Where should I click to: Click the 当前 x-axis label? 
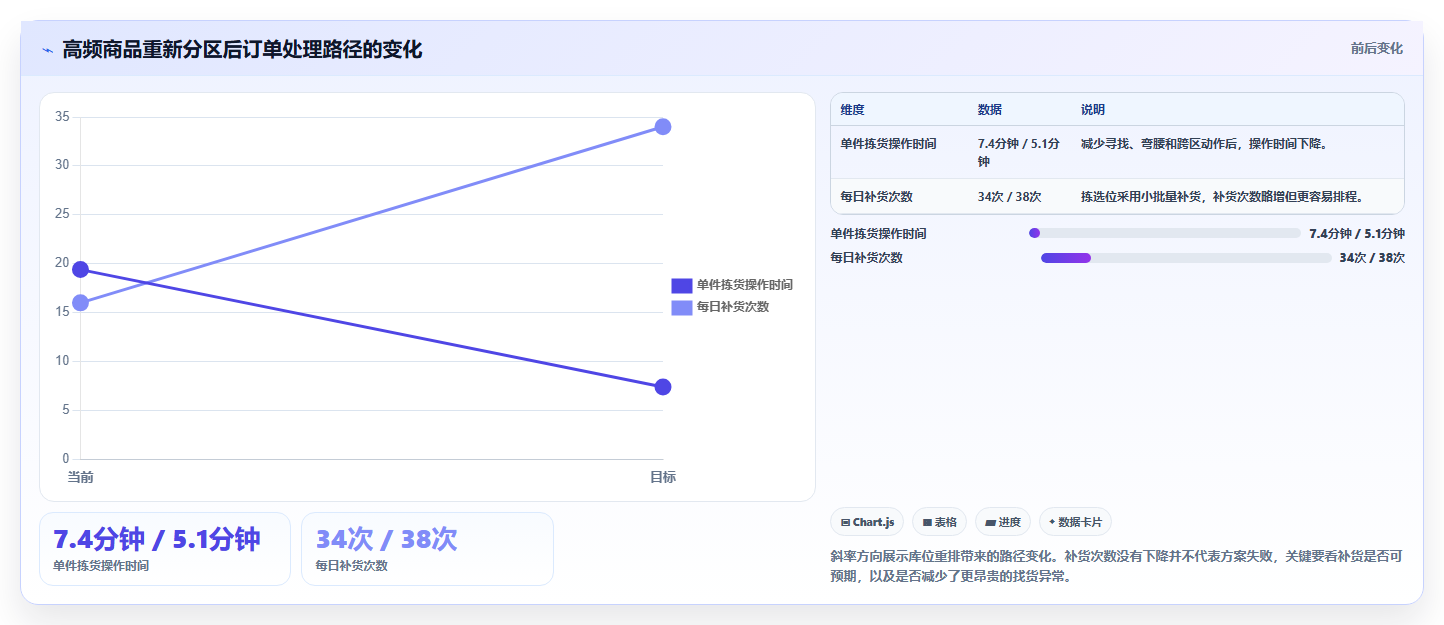(x=81, y=477)
